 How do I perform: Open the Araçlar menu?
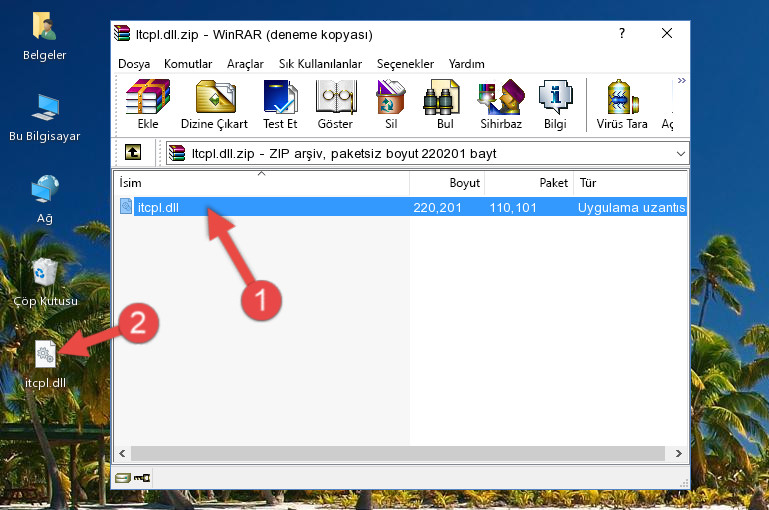pyautogui.click(x=245, y=64)
